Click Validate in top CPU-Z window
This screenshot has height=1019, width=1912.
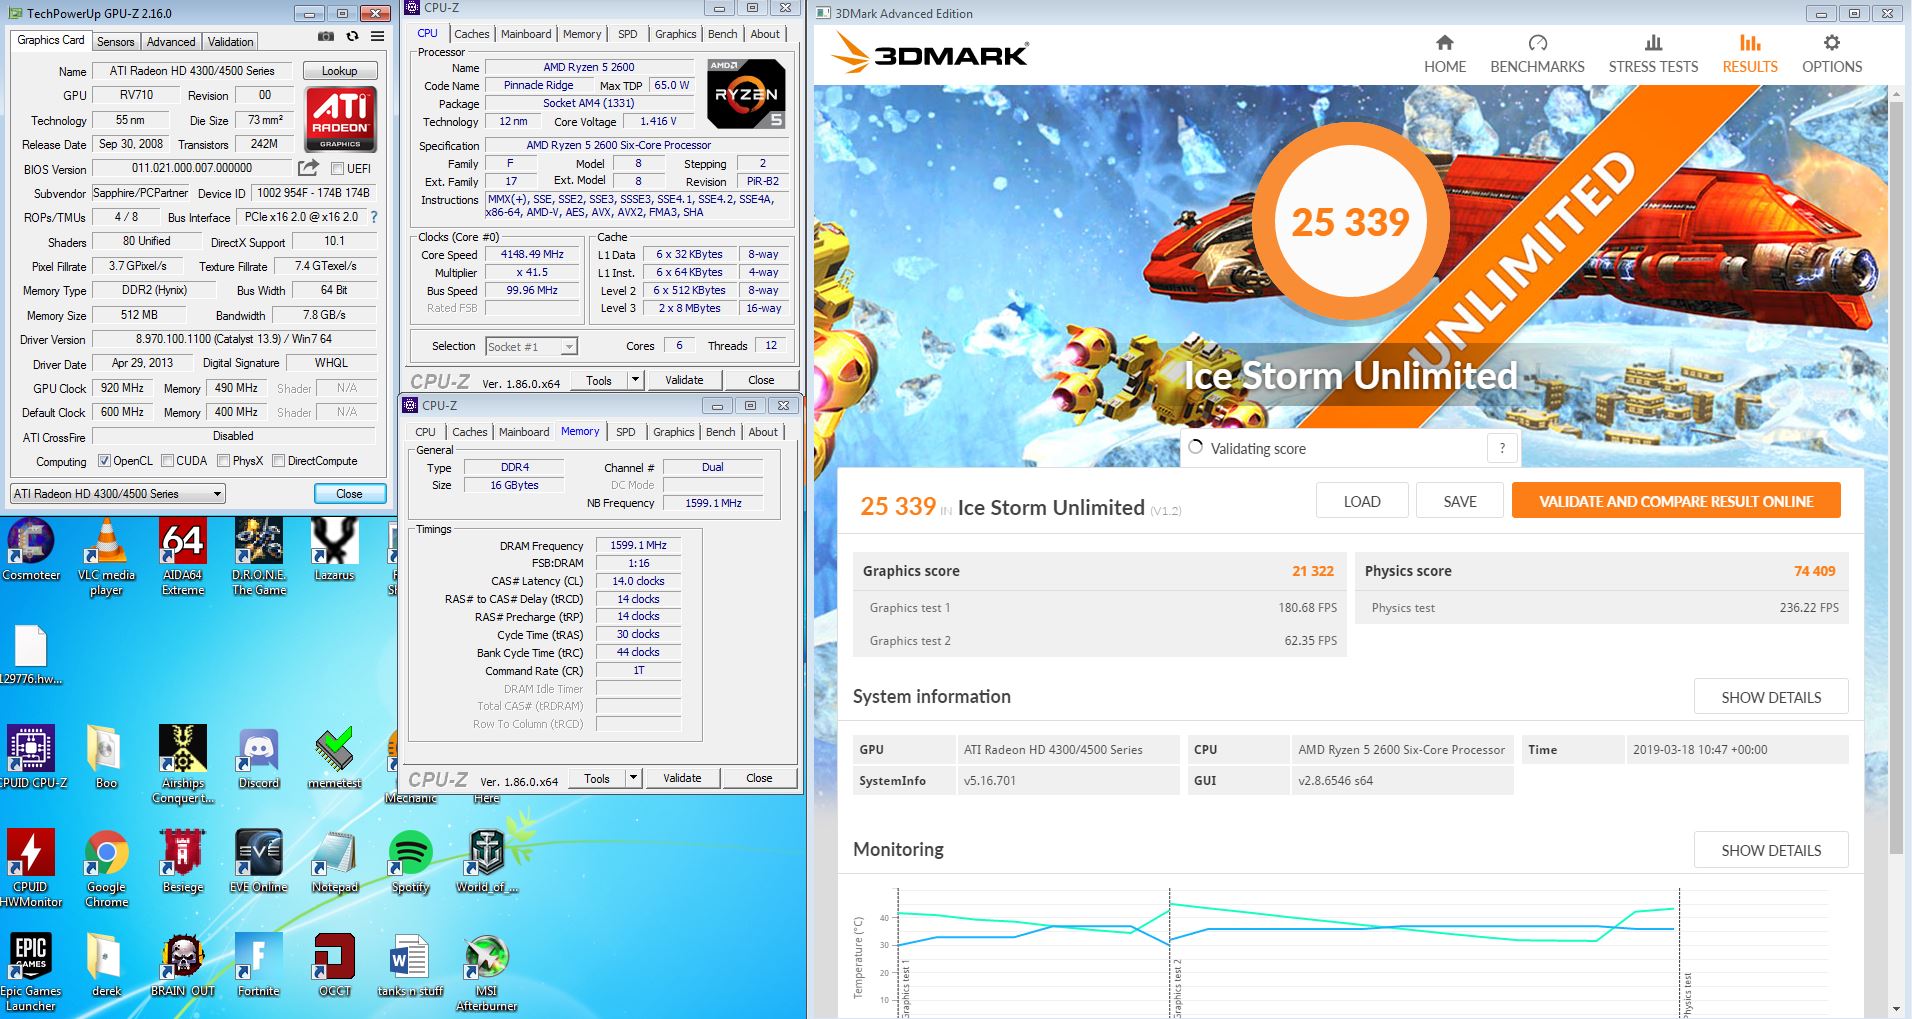click(684, 380)
